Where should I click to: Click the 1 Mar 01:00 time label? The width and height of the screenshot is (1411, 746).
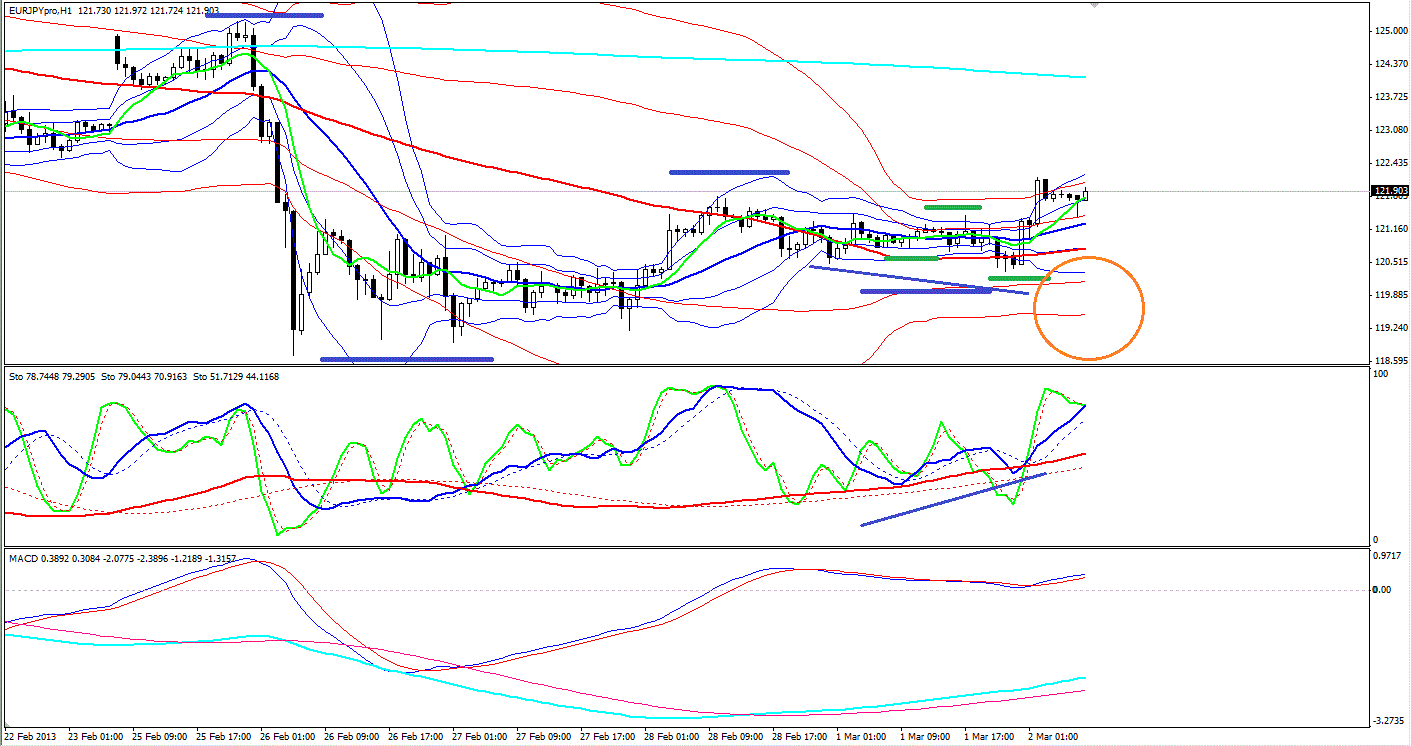tap(863, 737)
